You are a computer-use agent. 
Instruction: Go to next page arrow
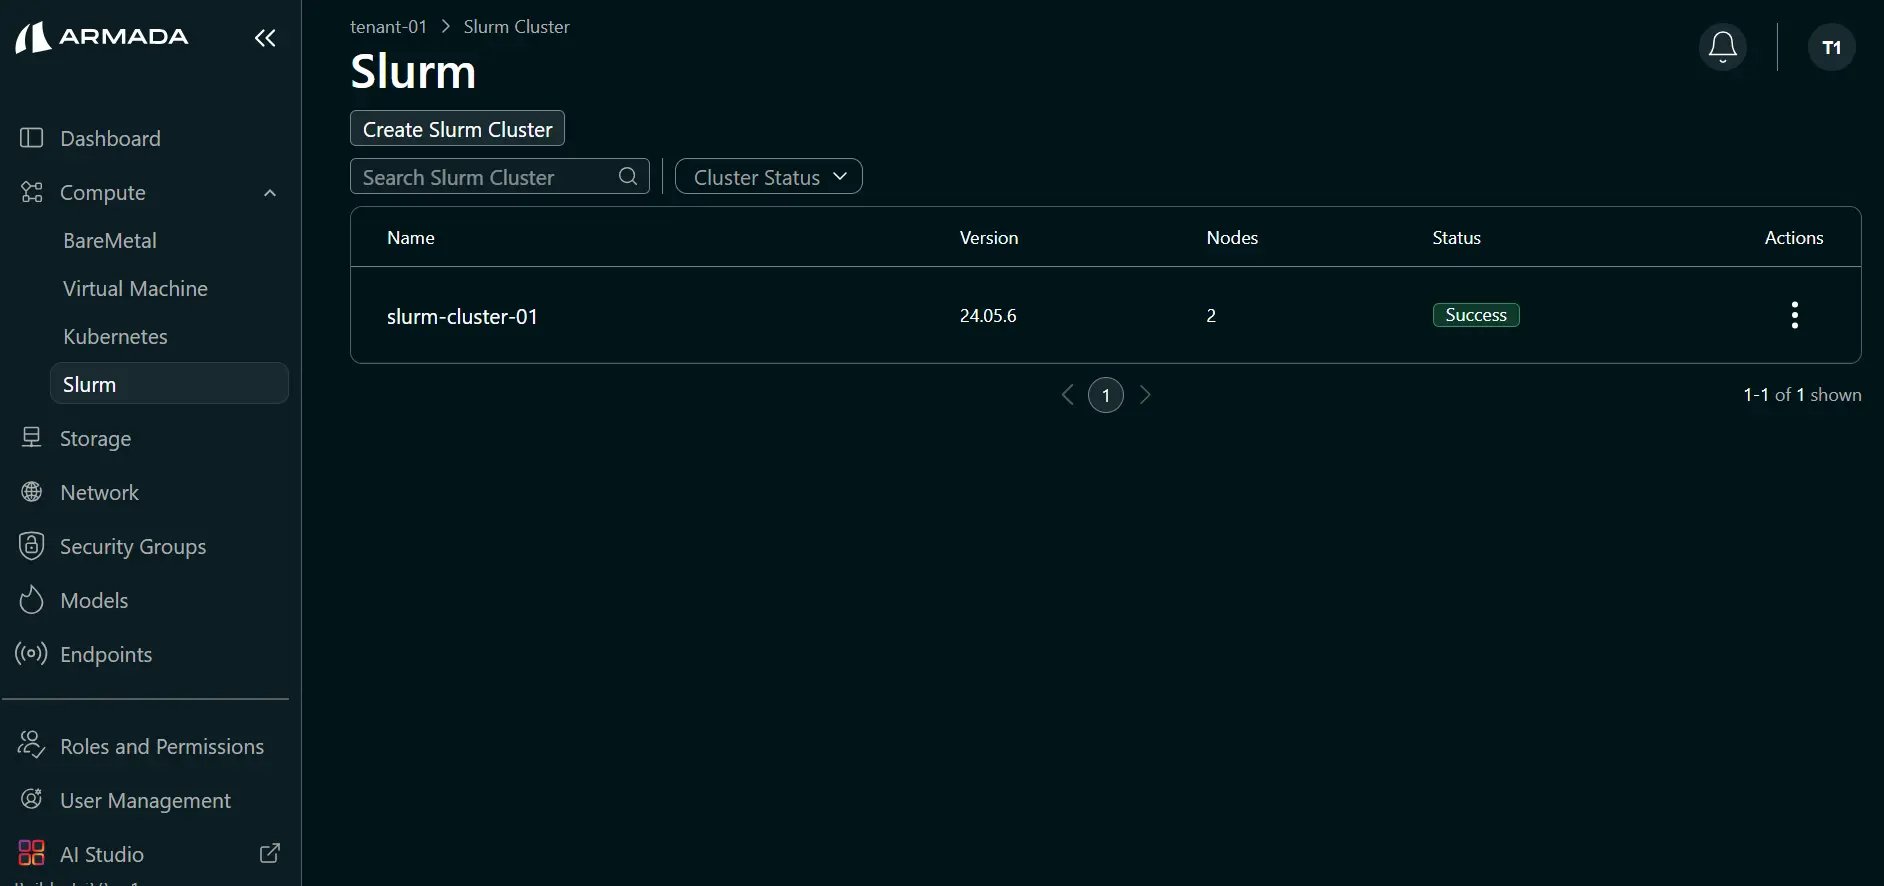click(1146, 395)
